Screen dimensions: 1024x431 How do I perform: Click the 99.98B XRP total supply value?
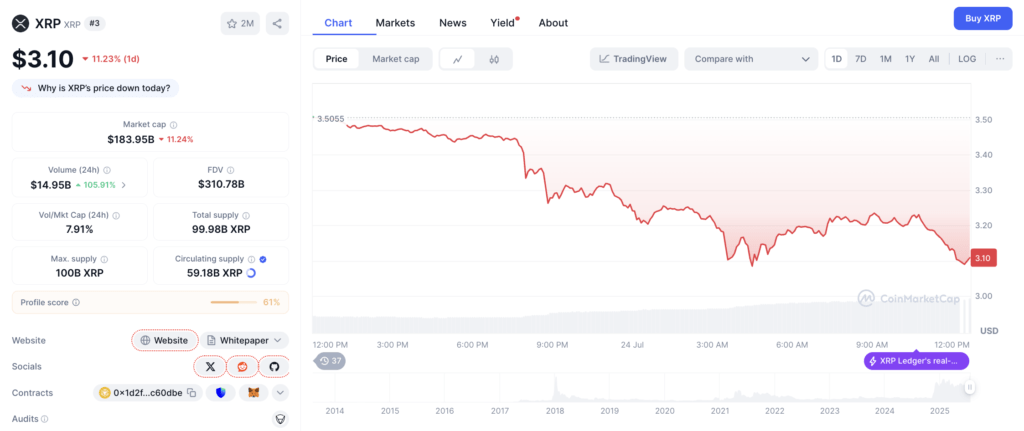[221, 229]
